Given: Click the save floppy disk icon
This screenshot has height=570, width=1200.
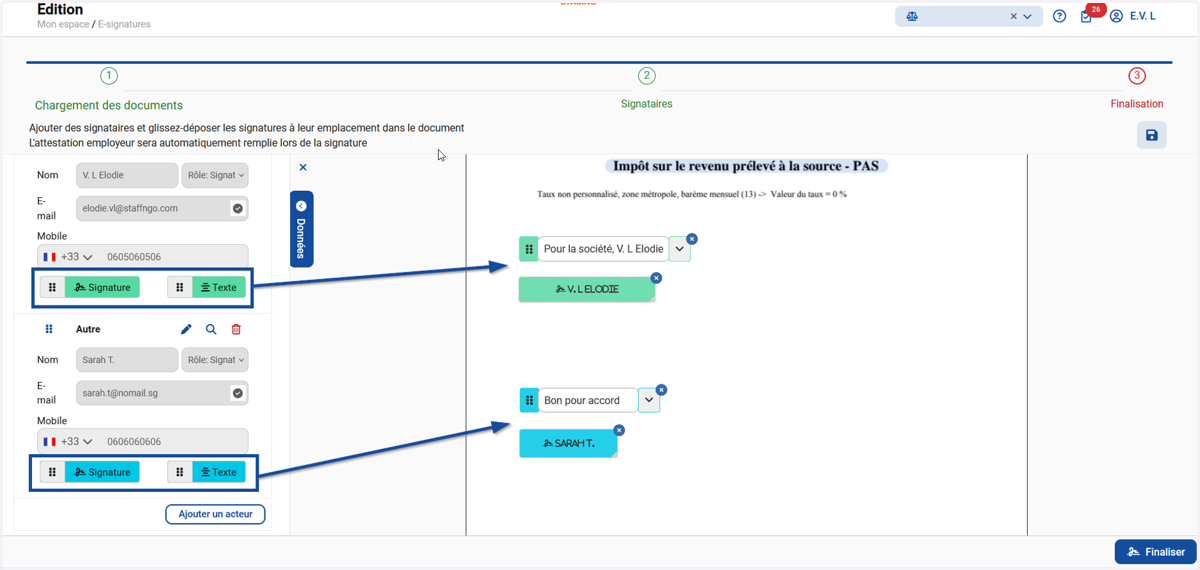Looking at the screenshot, I should [1152, 135].
